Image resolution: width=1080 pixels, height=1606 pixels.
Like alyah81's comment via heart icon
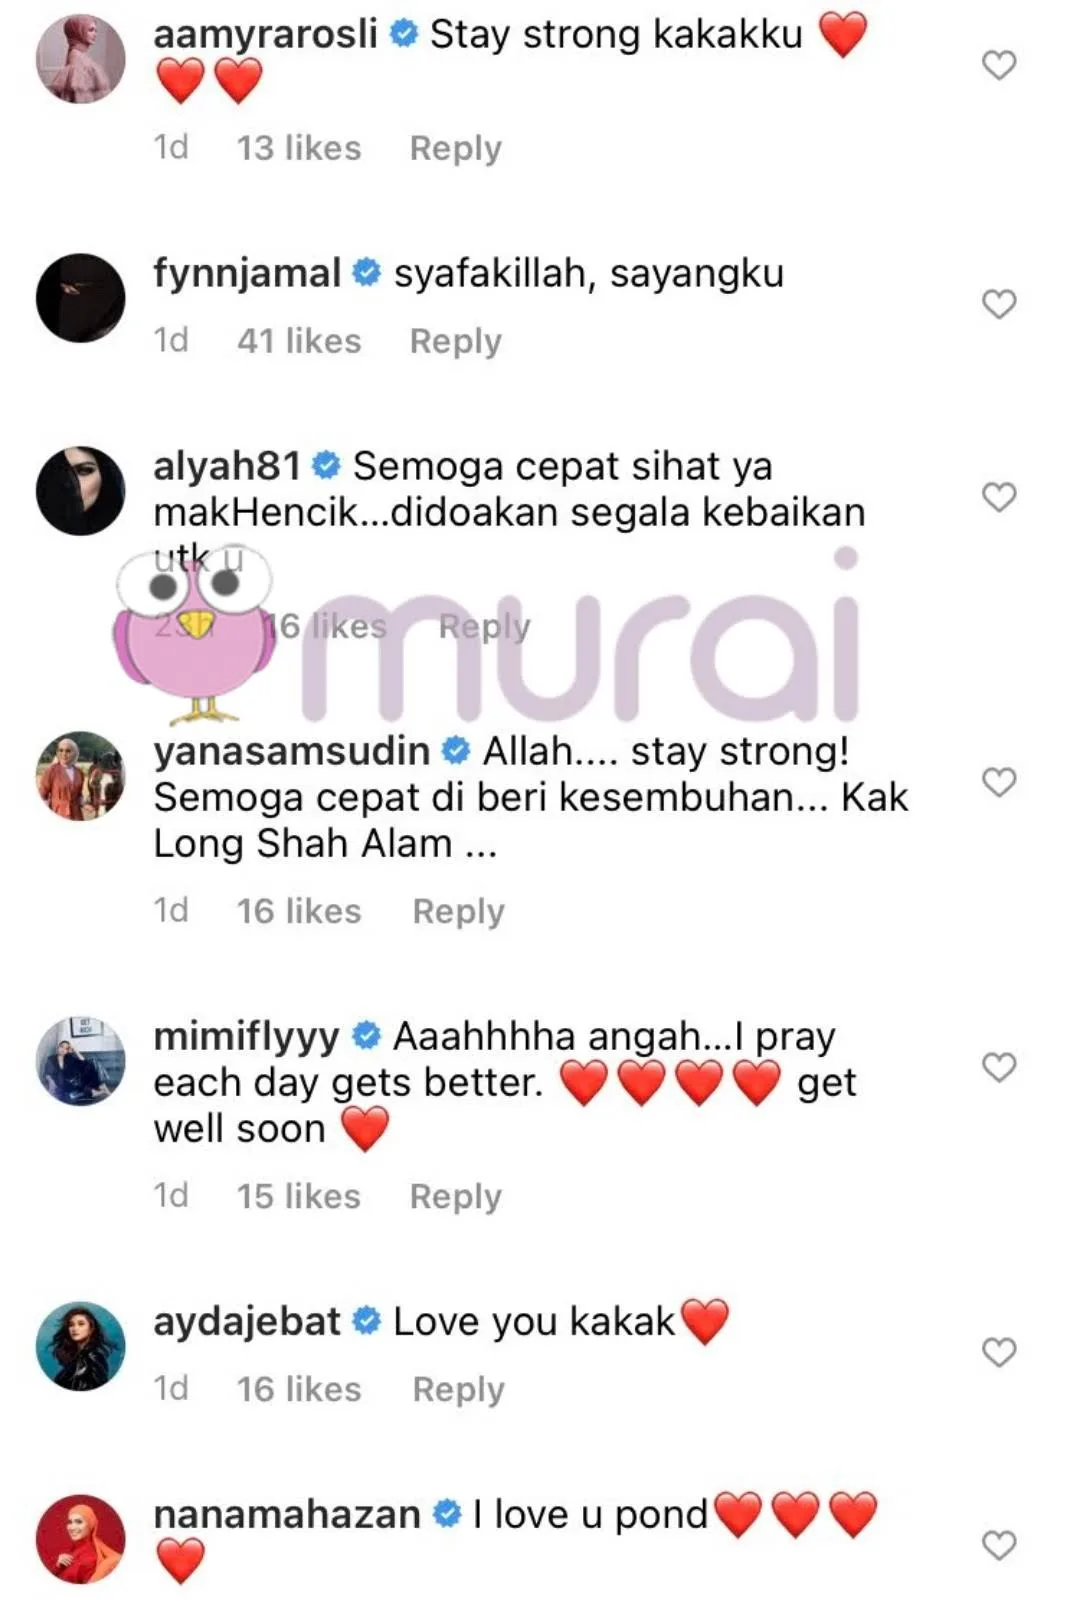tap(998, 497)
